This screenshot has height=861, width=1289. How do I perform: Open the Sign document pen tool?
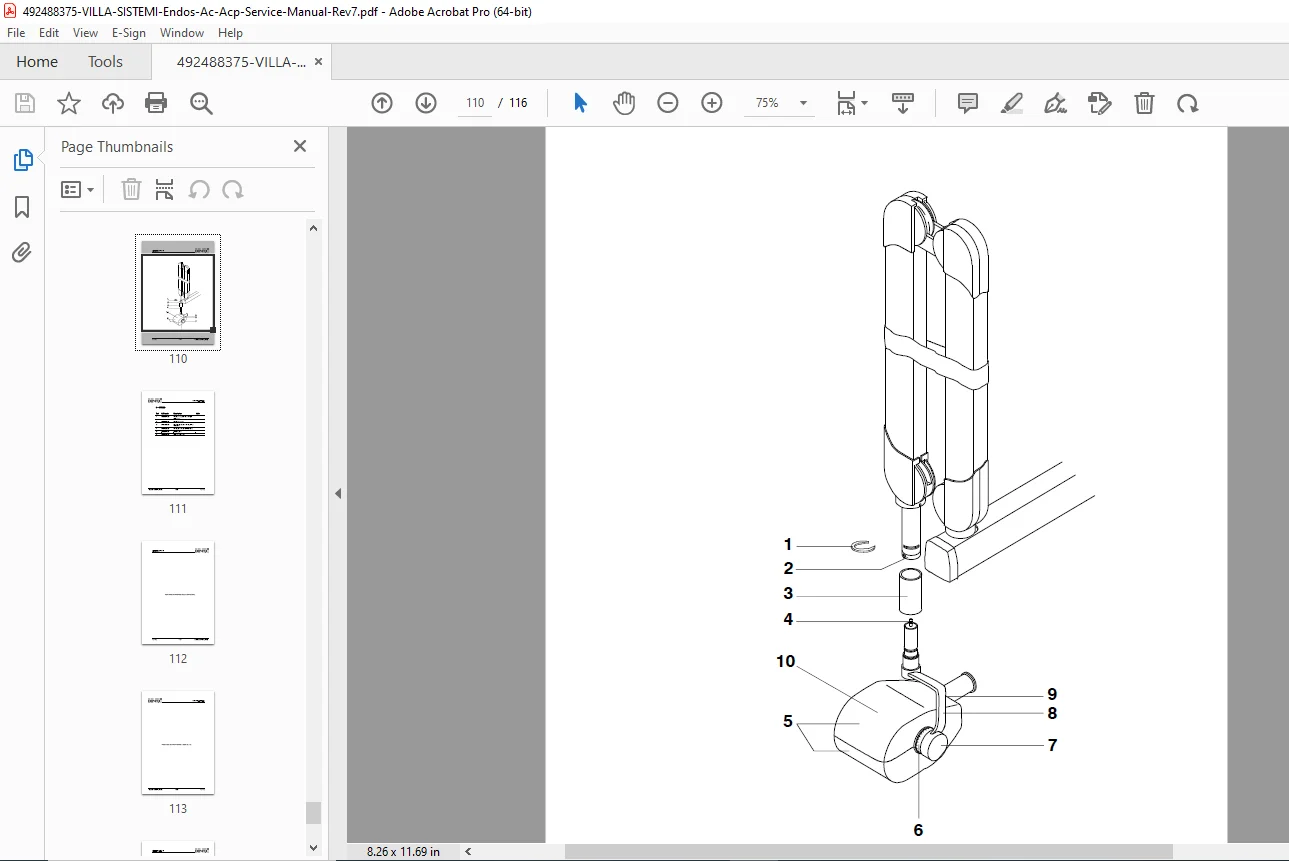point(1056,103)
